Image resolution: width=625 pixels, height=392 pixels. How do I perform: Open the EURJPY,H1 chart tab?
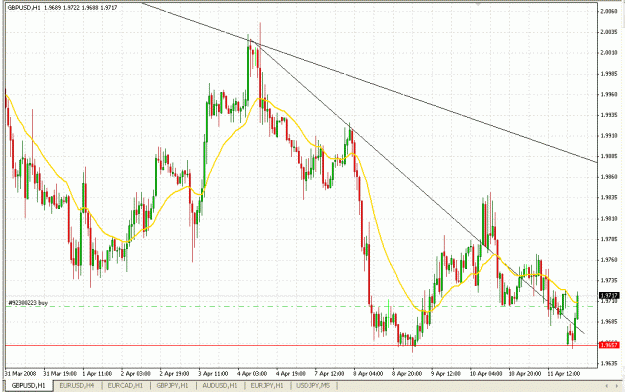pyautogui.click(x=267, y=386)
